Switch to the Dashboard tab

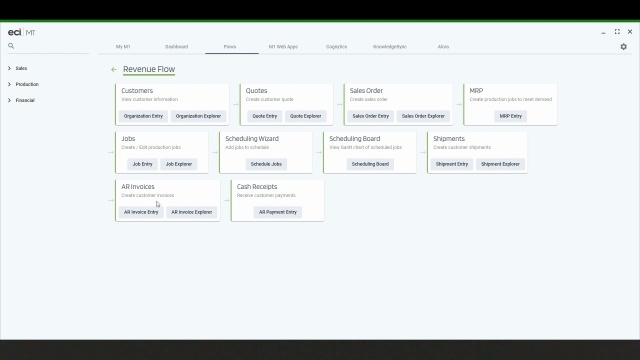tap(176, 47)
